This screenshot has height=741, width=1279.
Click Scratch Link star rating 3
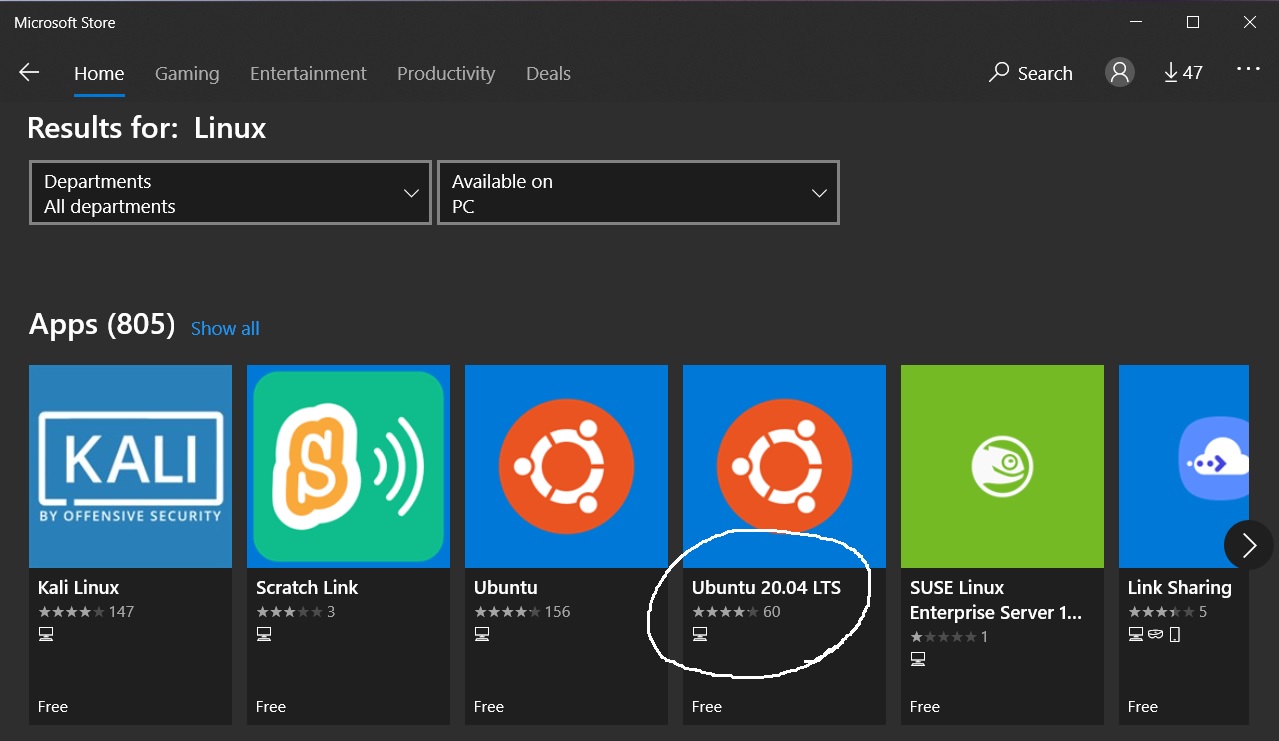click(x=295, y=612)
